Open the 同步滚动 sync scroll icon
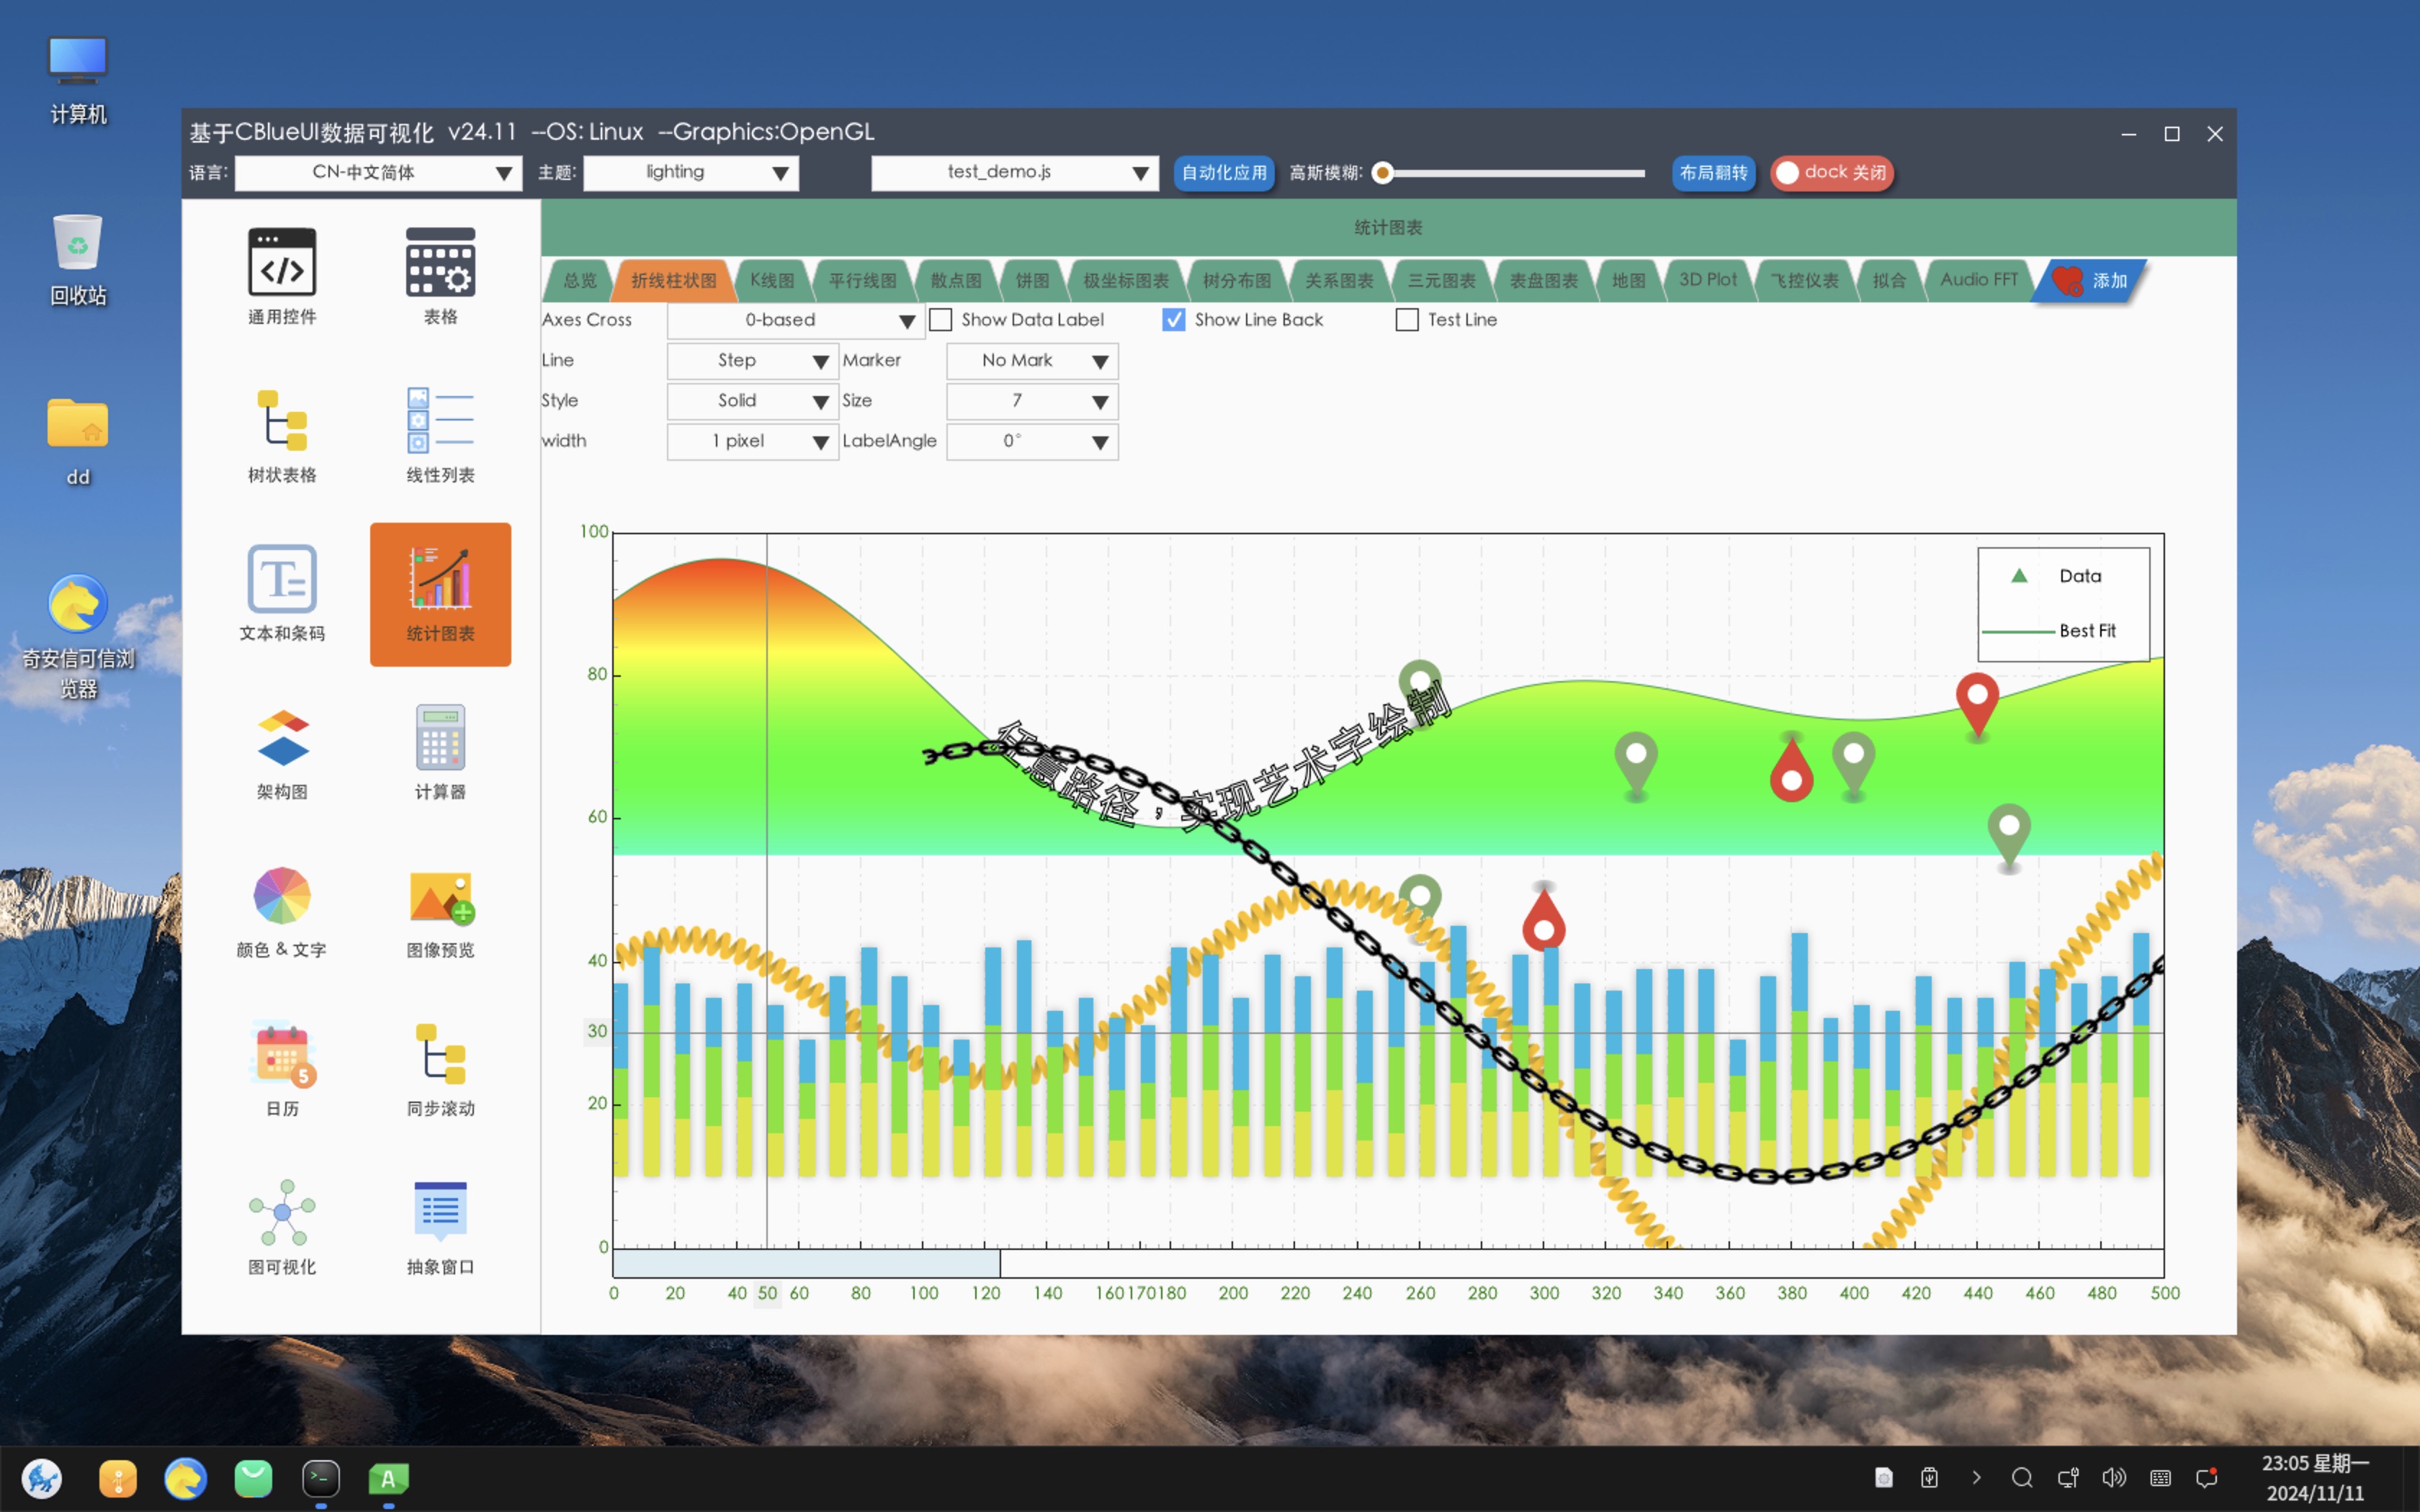This screenshot has width=2420, height=1512. click(440, 1069)
